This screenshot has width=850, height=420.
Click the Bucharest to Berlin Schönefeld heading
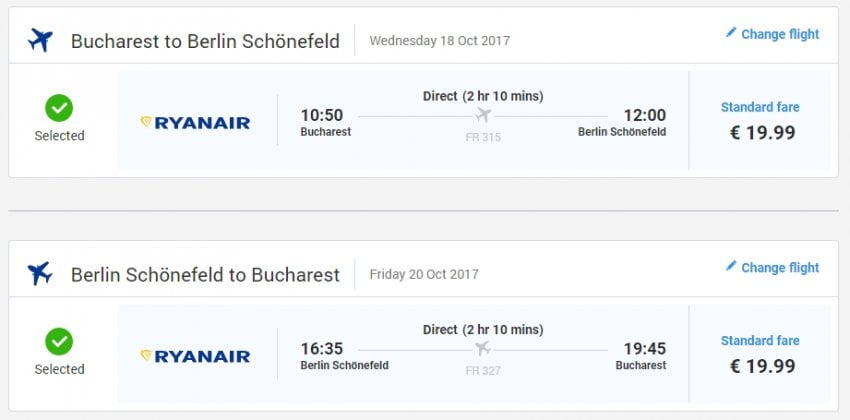[205, 41]
